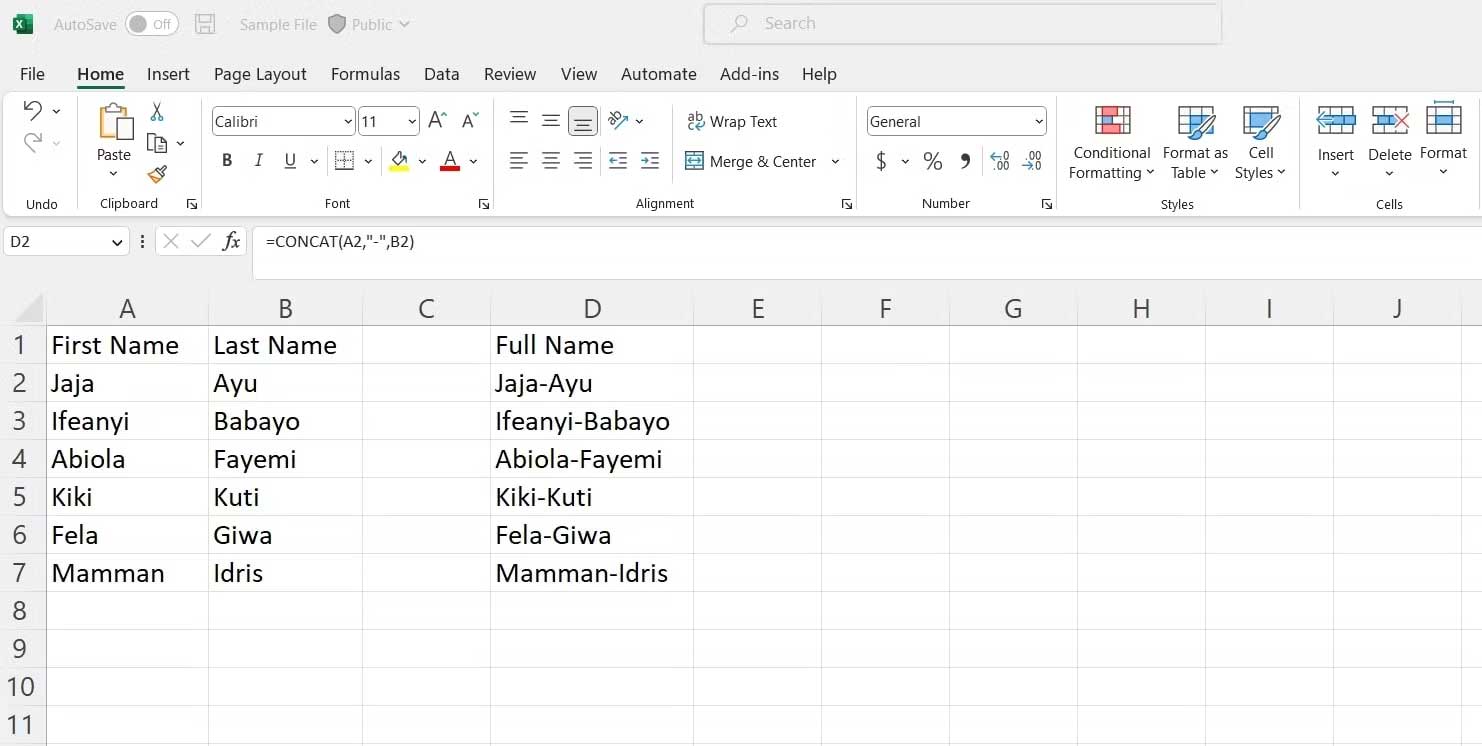Click the Cut scissors icon
1482x746 pixels.
(x=157, y=112)
